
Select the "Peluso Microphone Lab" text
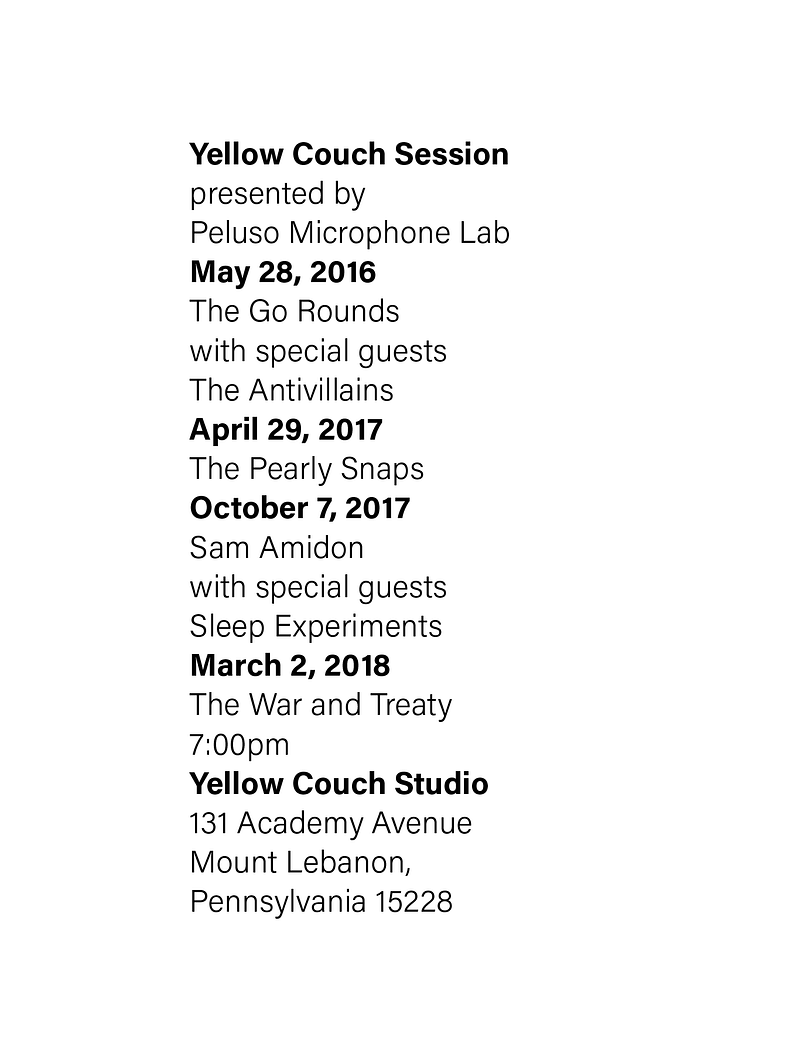(x=349, y=233)
